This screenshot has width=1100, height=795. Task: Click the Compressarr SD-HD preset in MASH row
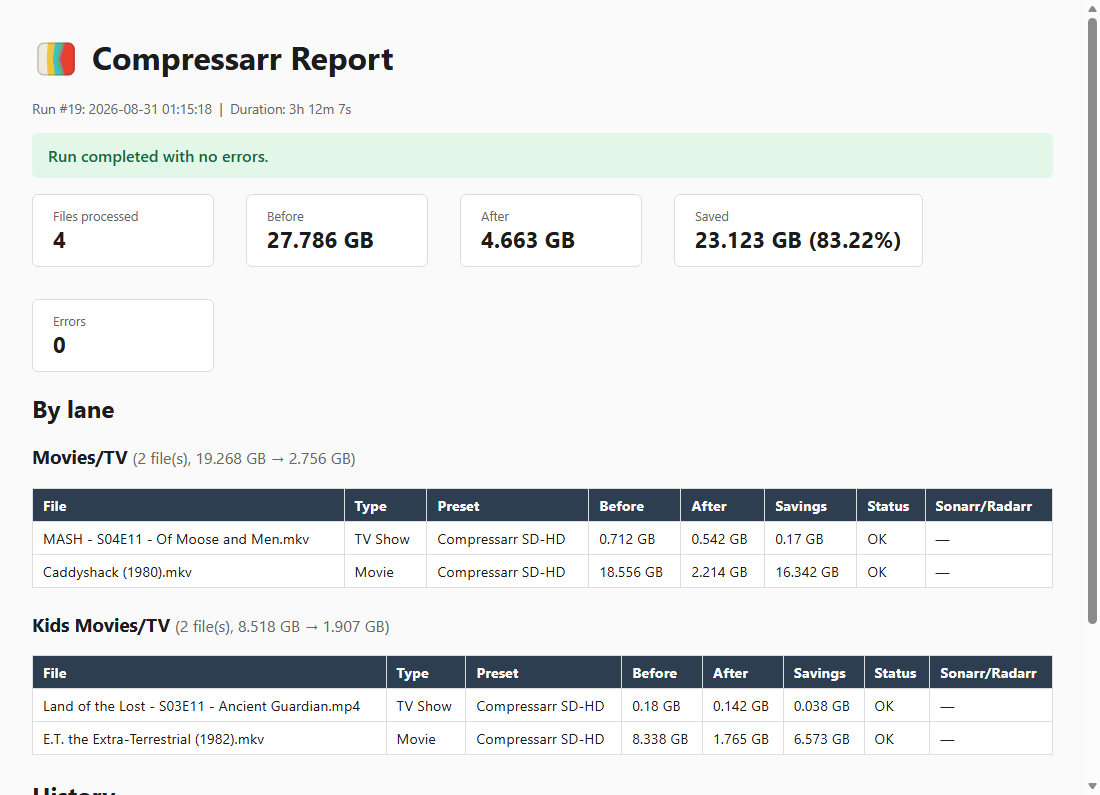point(501,539)
